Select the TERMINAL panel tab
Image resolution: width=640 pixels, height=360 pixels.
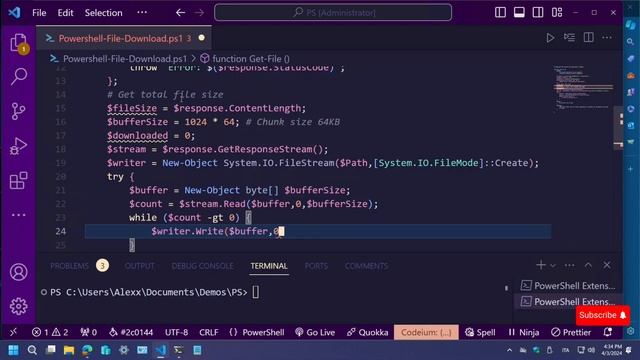(269, 266)
